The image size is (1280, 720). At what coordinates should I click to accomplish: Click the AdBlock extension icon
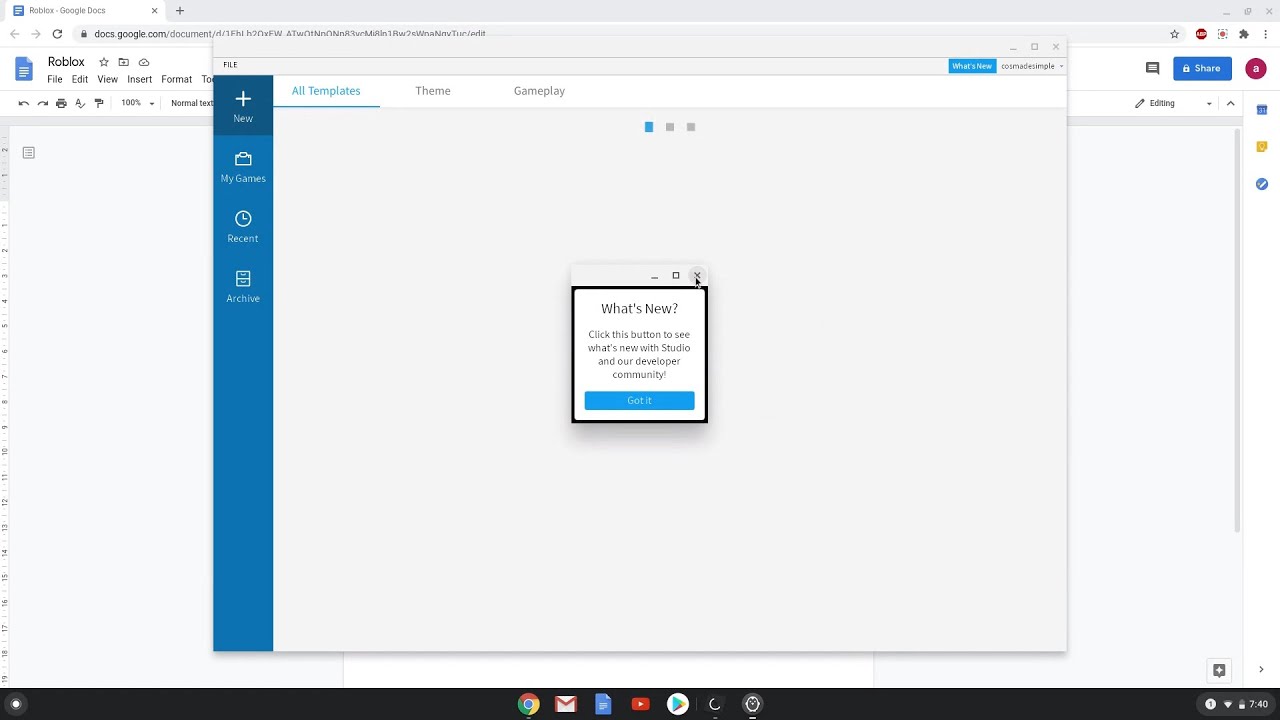point(1201,34)
